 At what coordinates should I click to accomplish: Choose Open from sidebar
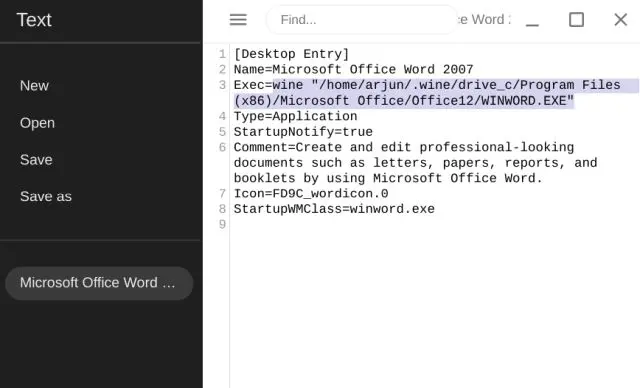tap(37, 123)
